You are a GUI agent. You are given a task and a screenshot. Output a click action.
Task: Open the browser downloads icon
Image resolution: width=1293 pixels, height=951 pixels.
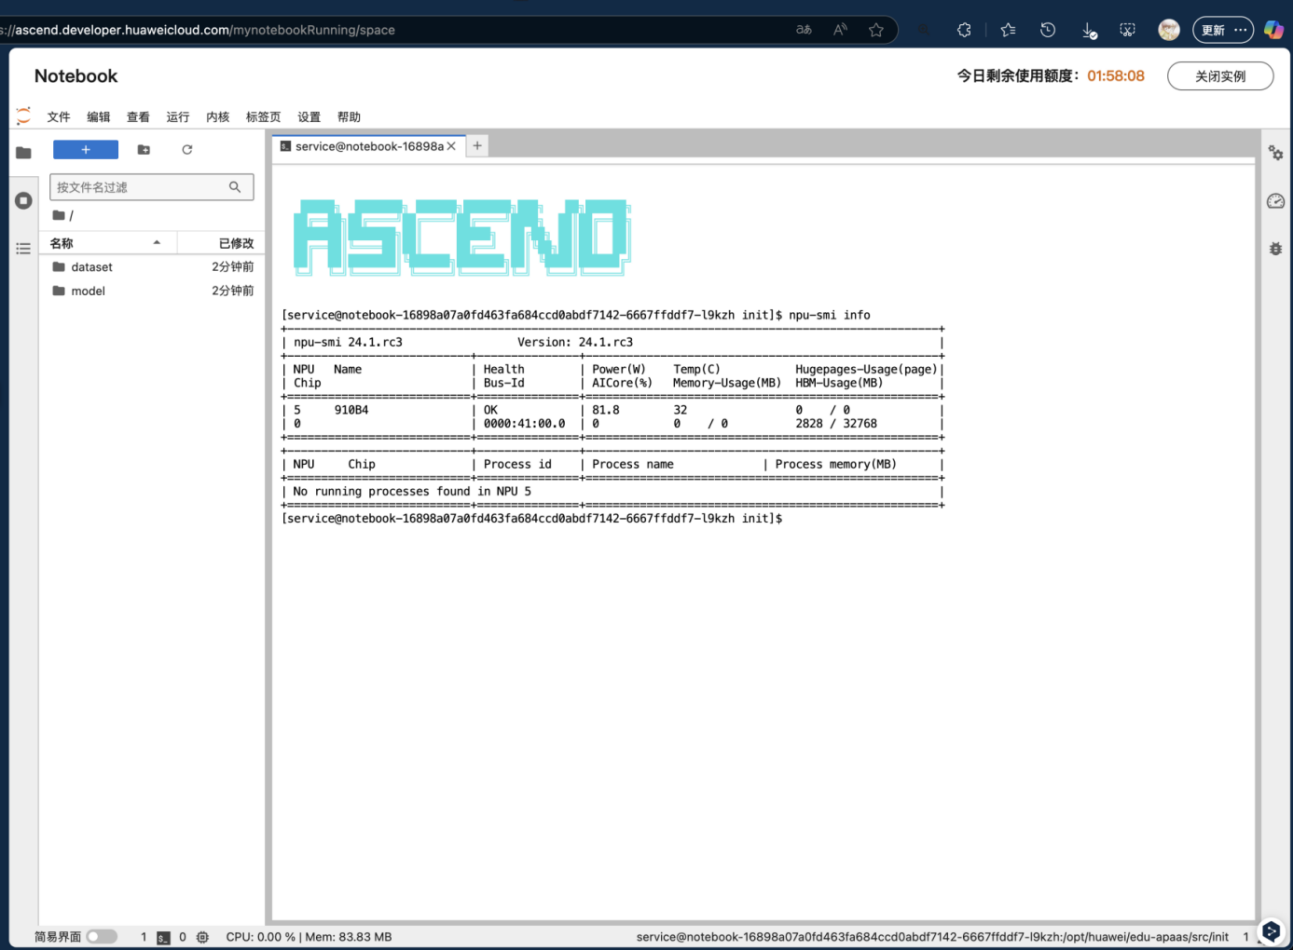(x=1089, y=31)
